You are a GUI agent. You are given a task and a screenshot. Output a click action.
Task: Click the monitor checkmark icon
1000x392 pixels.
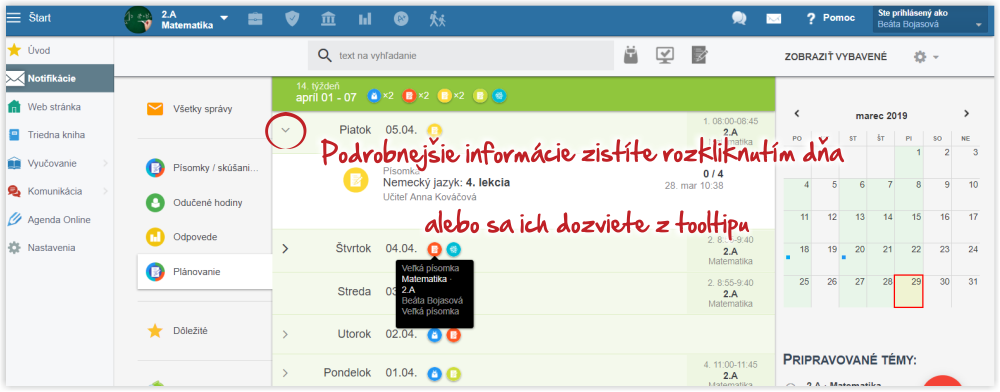click(665, 56)
